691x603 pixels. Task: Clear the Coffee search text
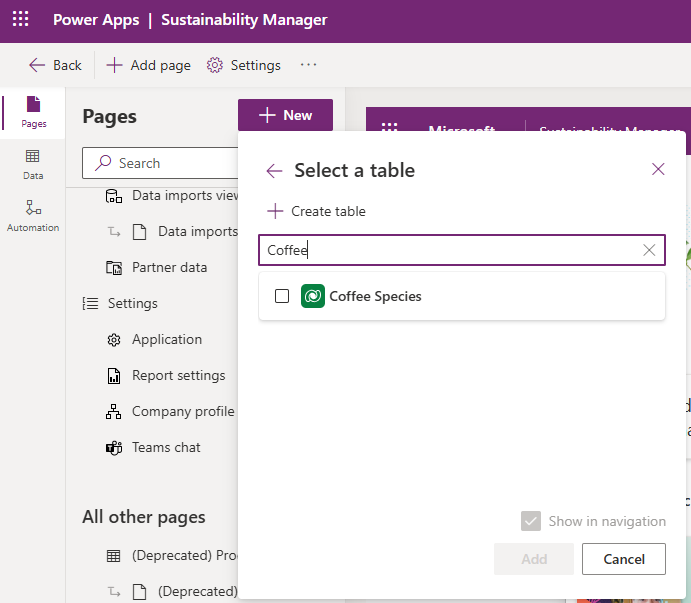click(649, 250)
